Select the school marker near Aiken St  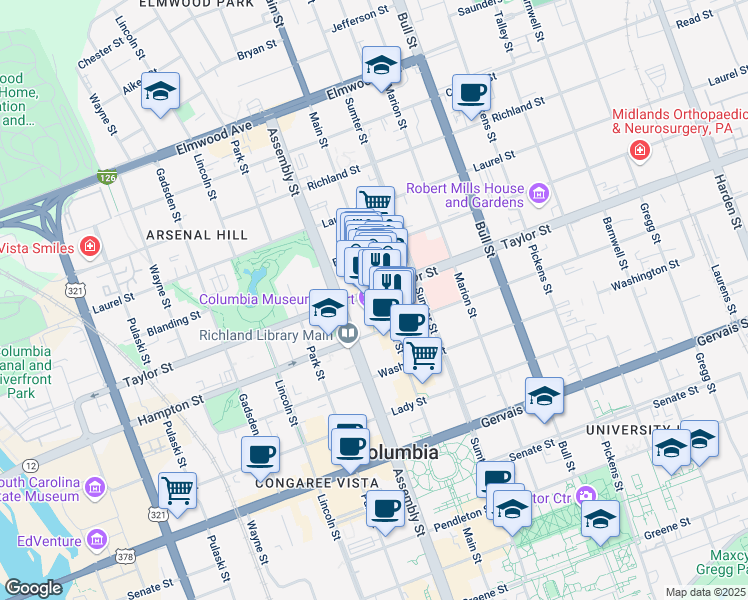point(160,94)
